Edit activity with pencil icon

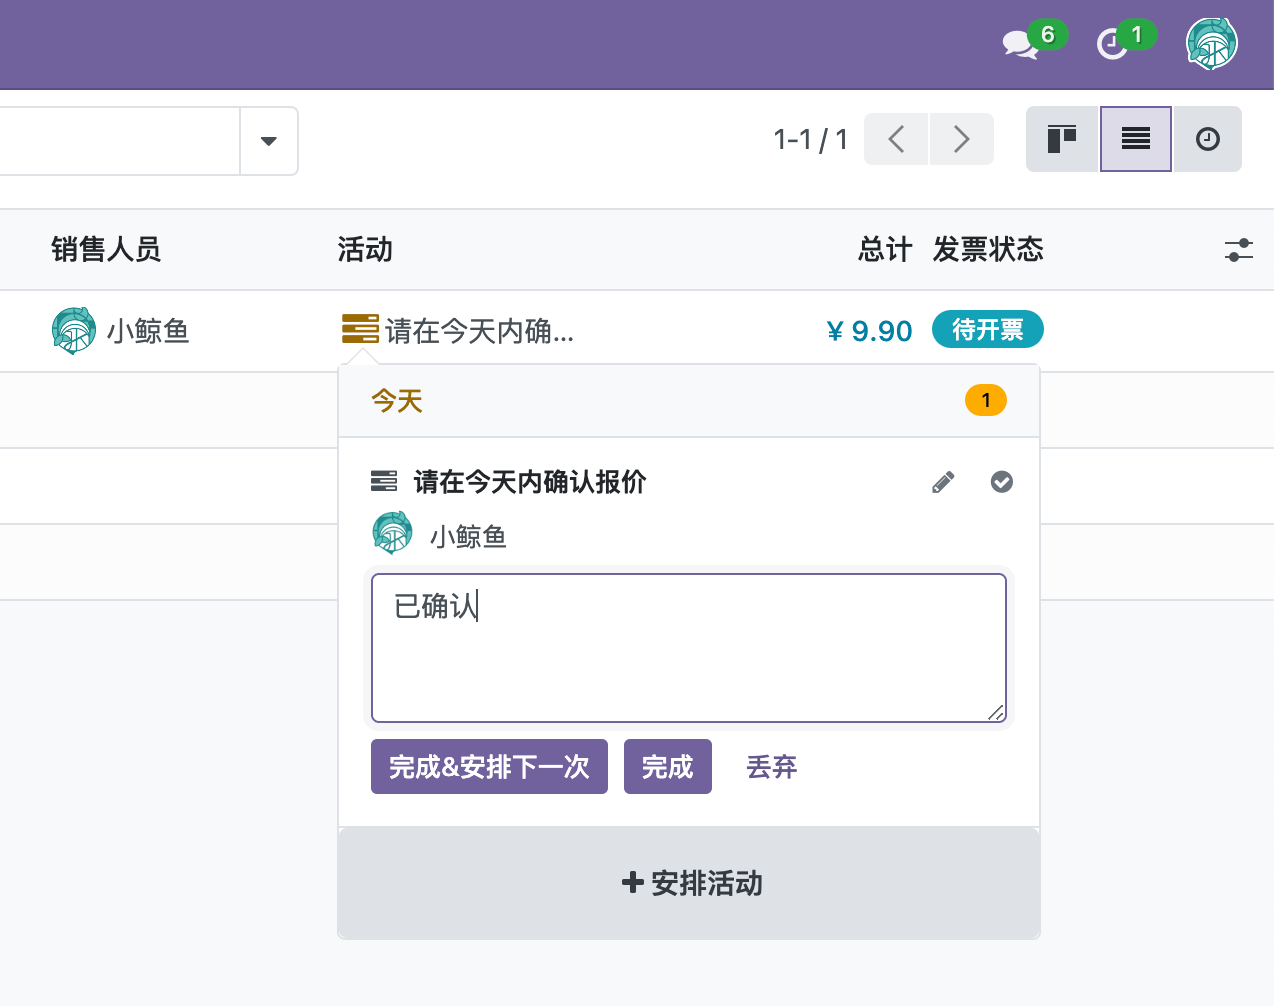pyautogui.click(x=943, y=483)
